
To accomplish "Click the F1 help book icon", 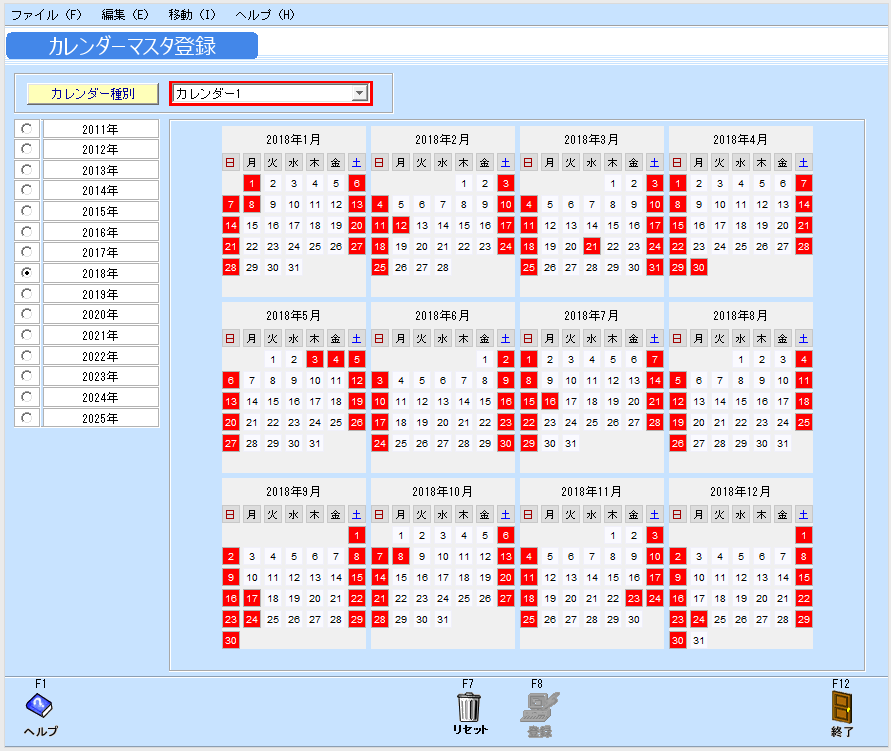I will click(x=40, y=706).
